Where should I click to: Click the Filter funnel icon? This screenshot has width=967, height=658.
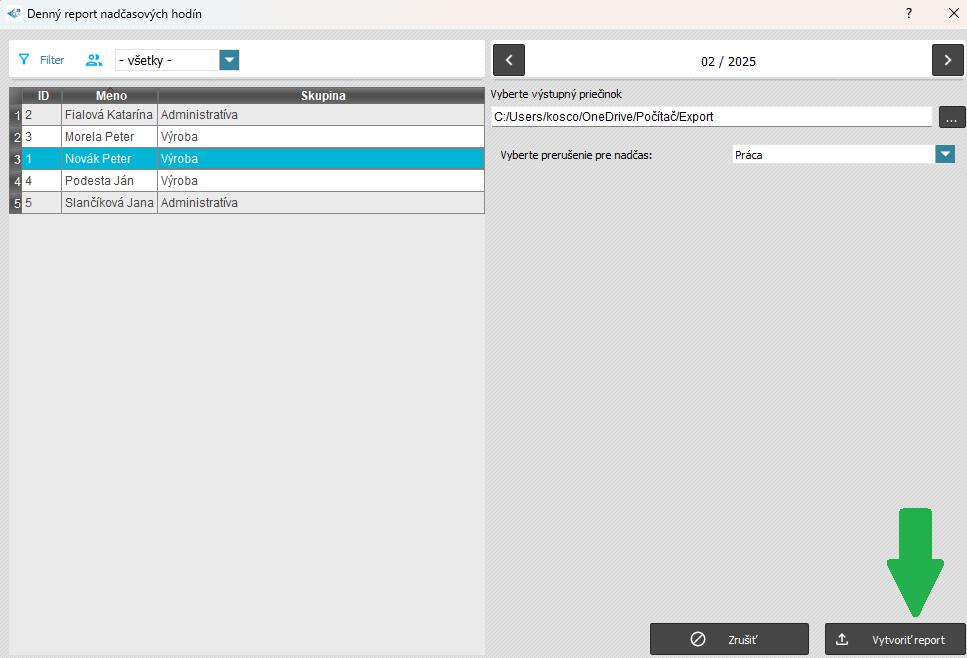[24, 60]
